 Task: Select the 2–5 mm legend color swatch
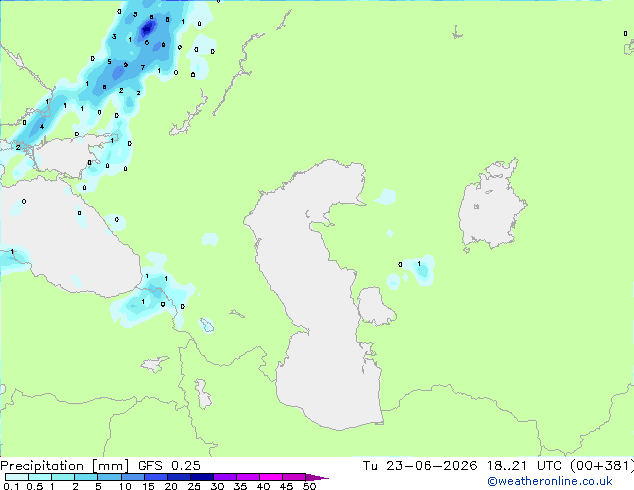click(86, 477)
